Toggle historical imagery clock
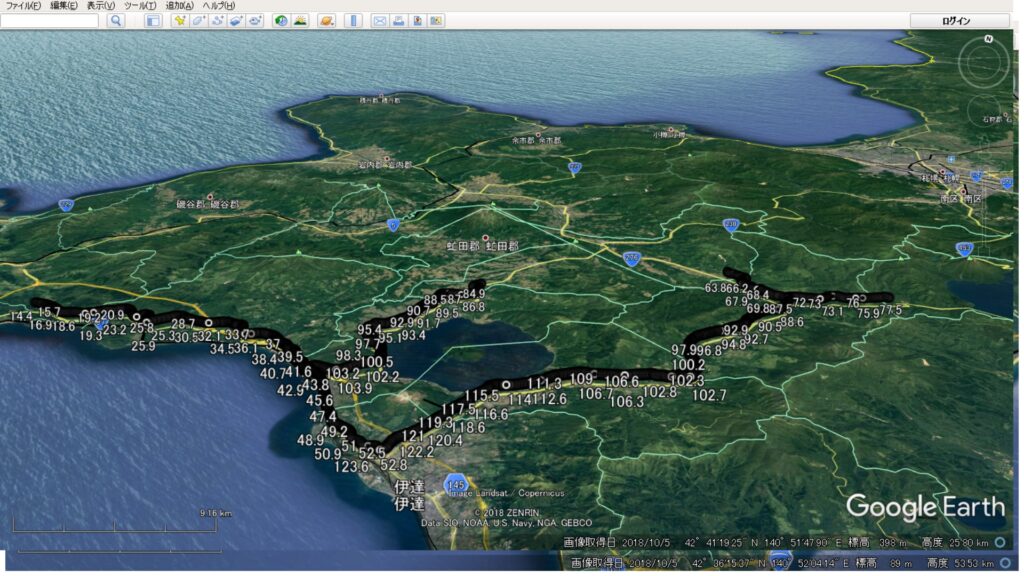Screen dimensions: 1024x576 coord(281,21)
